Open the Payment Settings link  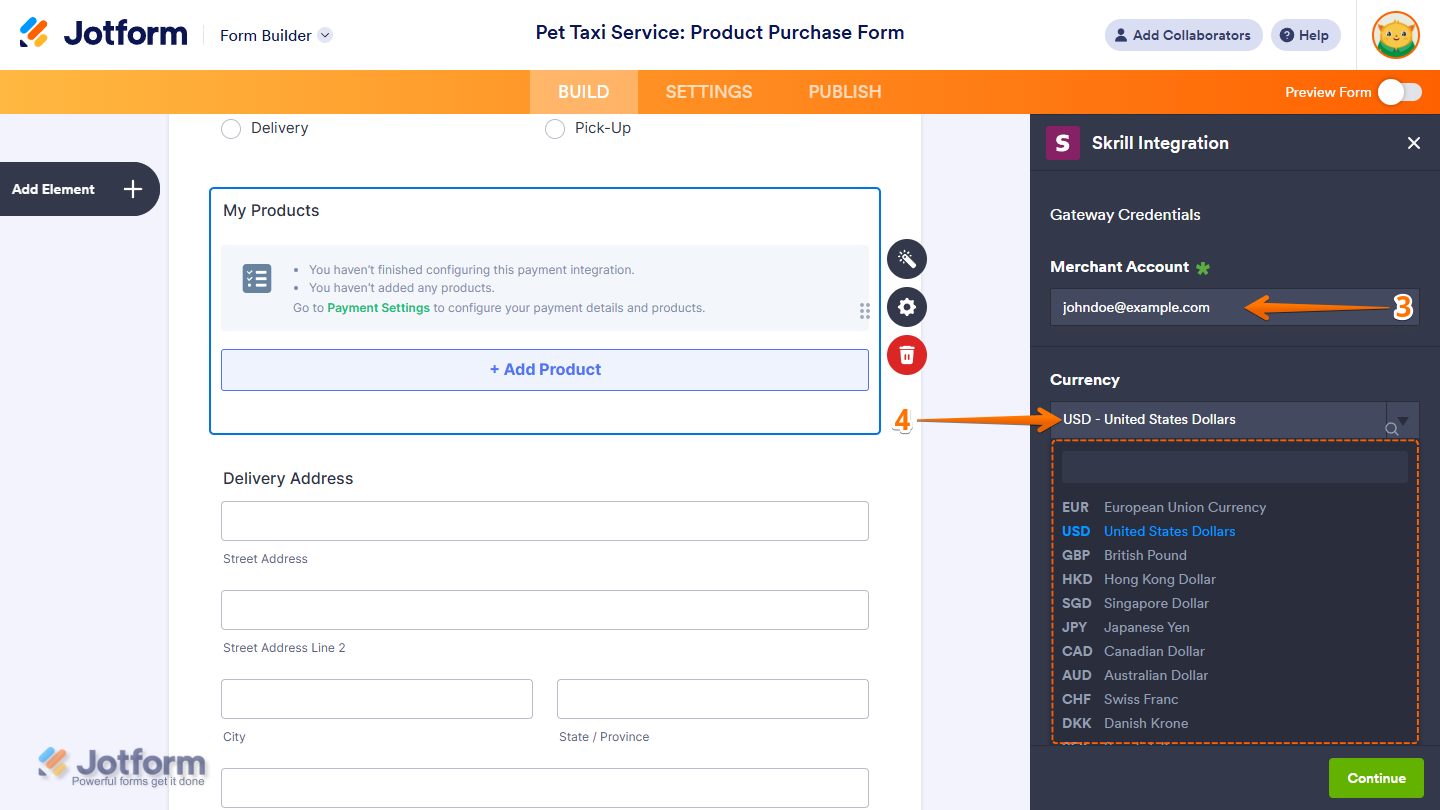point(378,307)
